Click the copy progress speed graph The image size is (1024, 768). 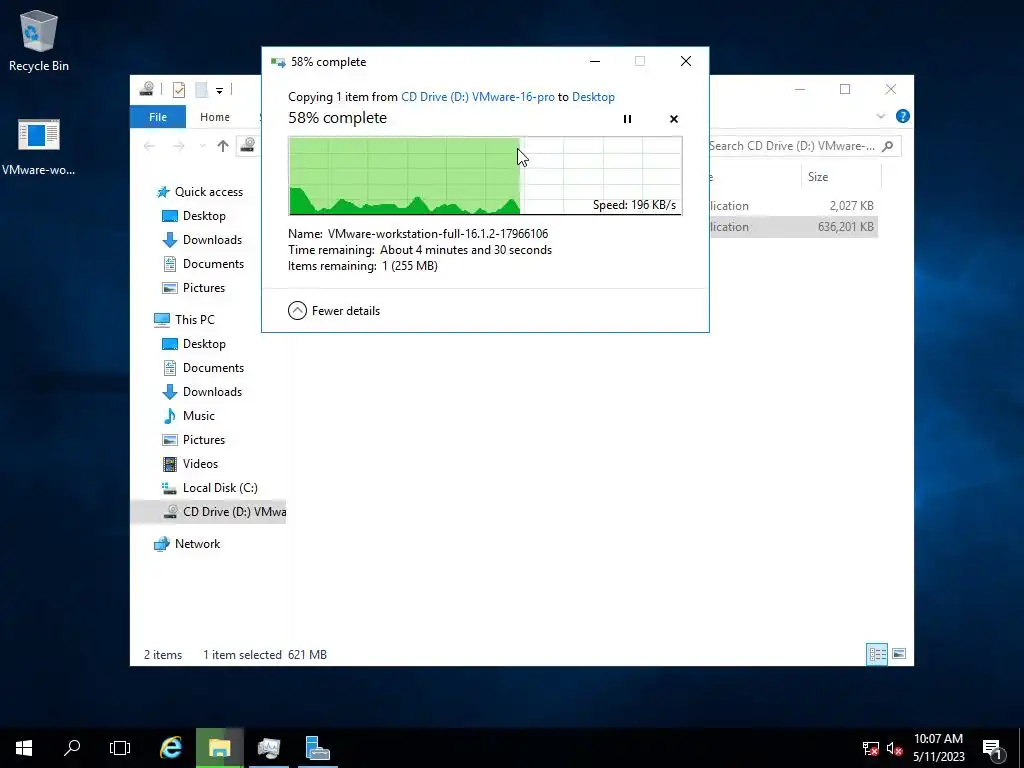[x=485, y=176]
